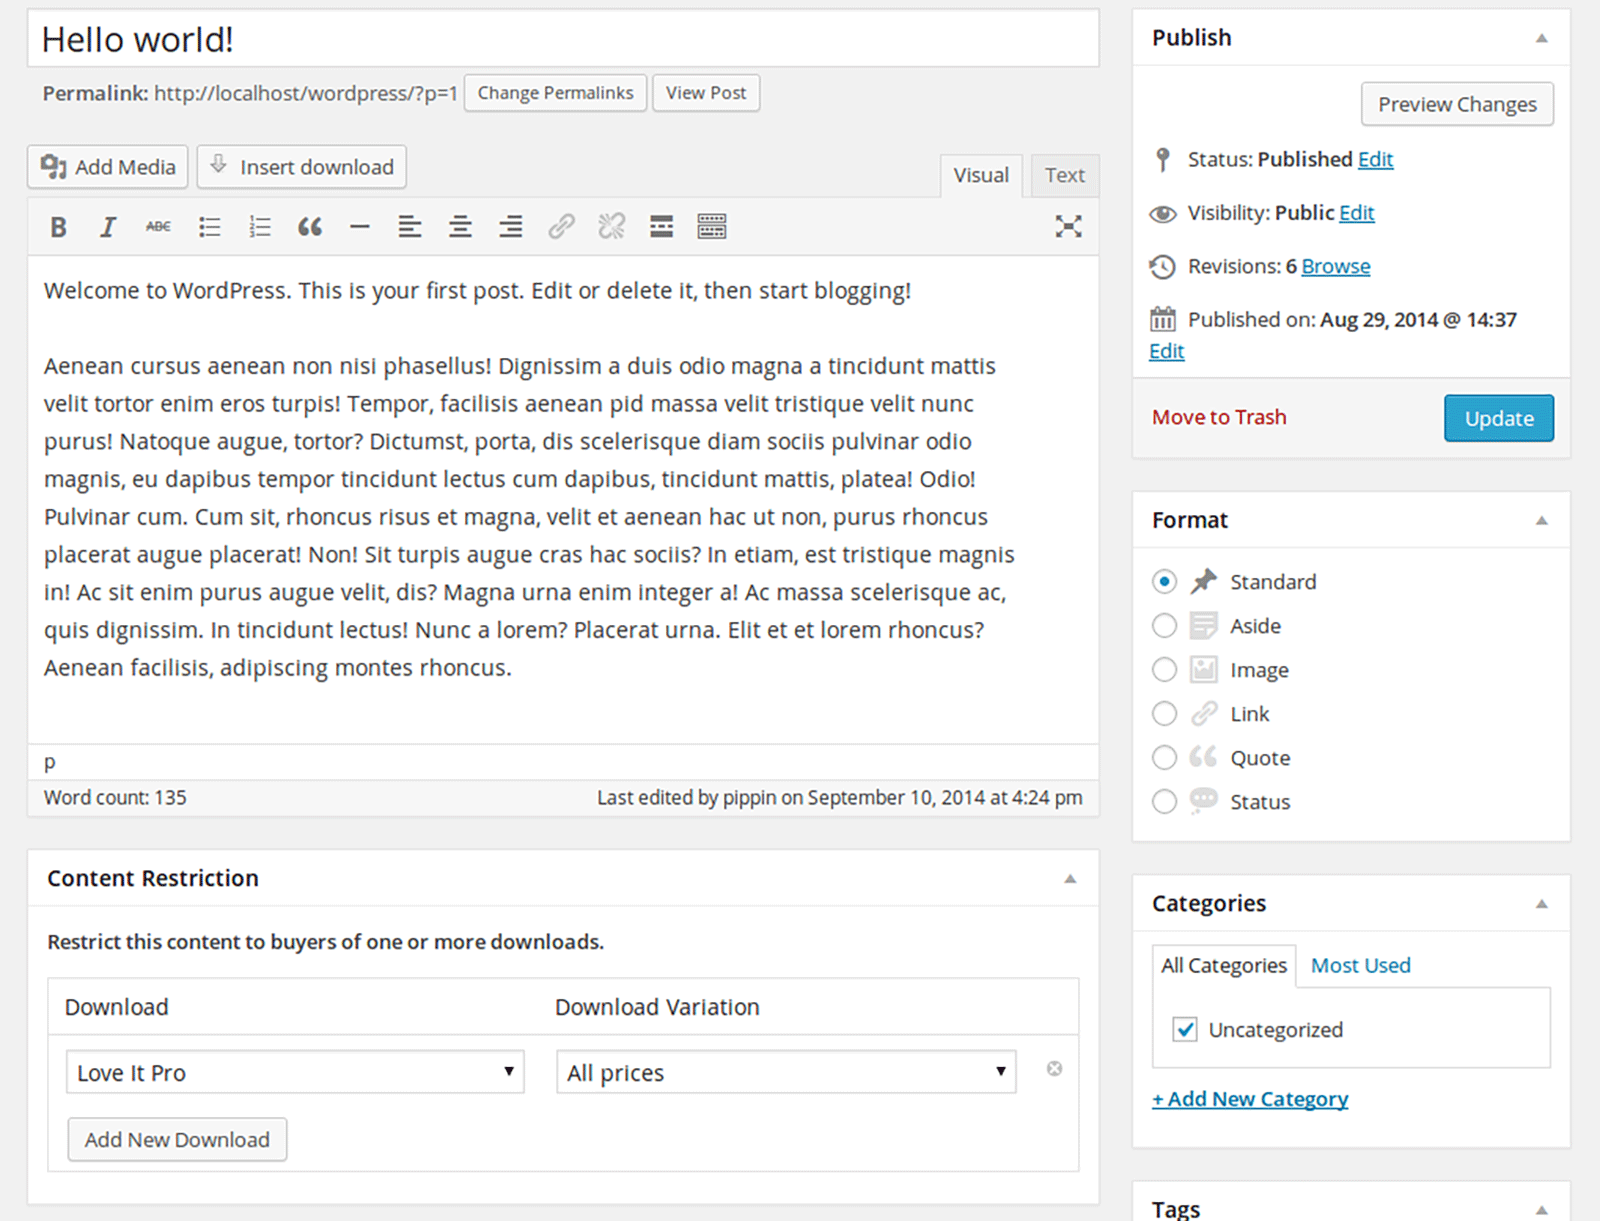
Task: Insert a bulleted list
Action: (x=209, y=227)
